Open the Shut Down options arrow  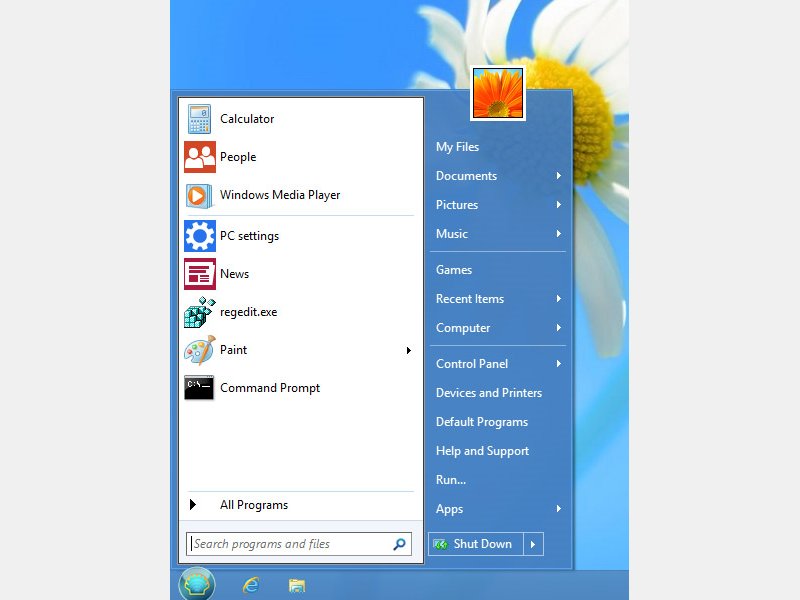[x=533, y=544]
